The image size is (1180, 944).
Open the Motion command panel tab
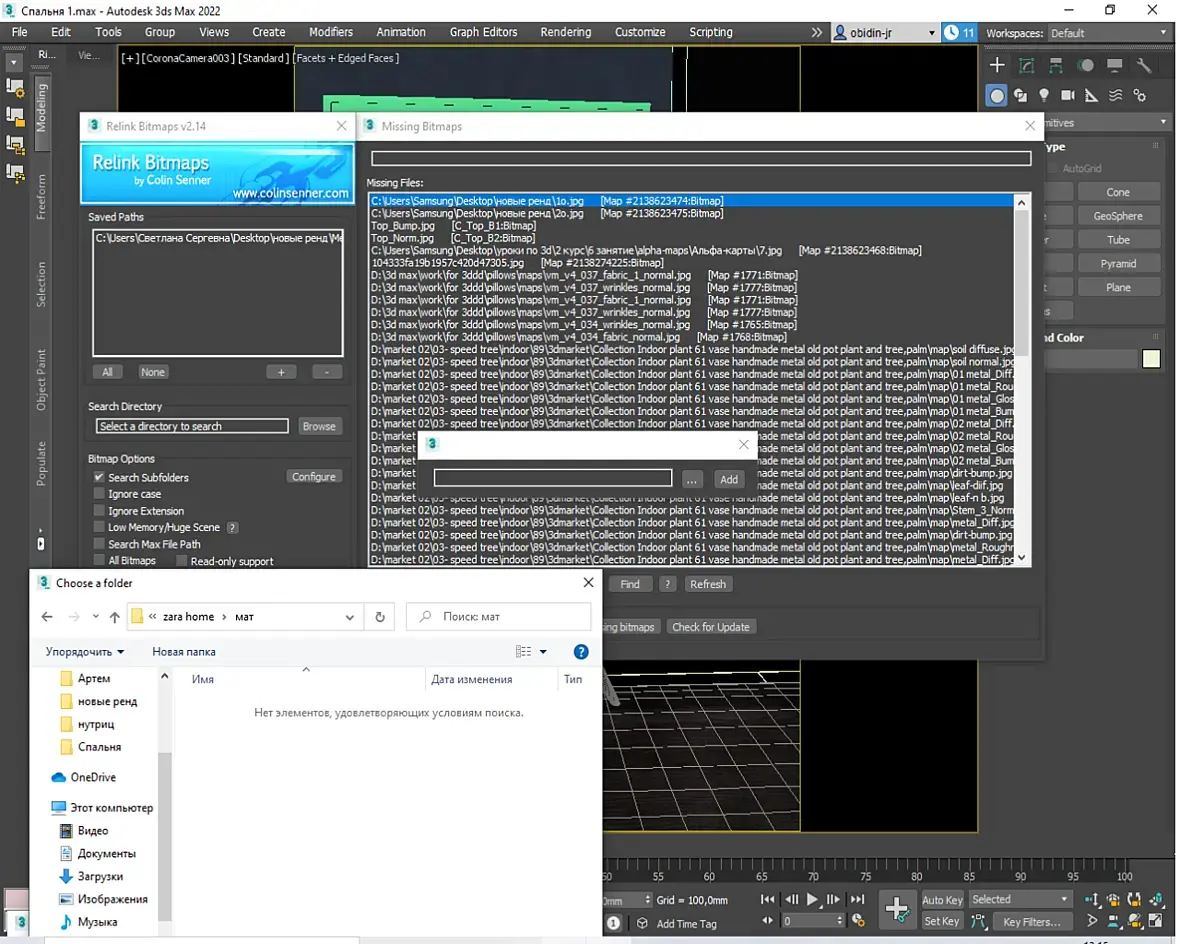pos(1085,65)
